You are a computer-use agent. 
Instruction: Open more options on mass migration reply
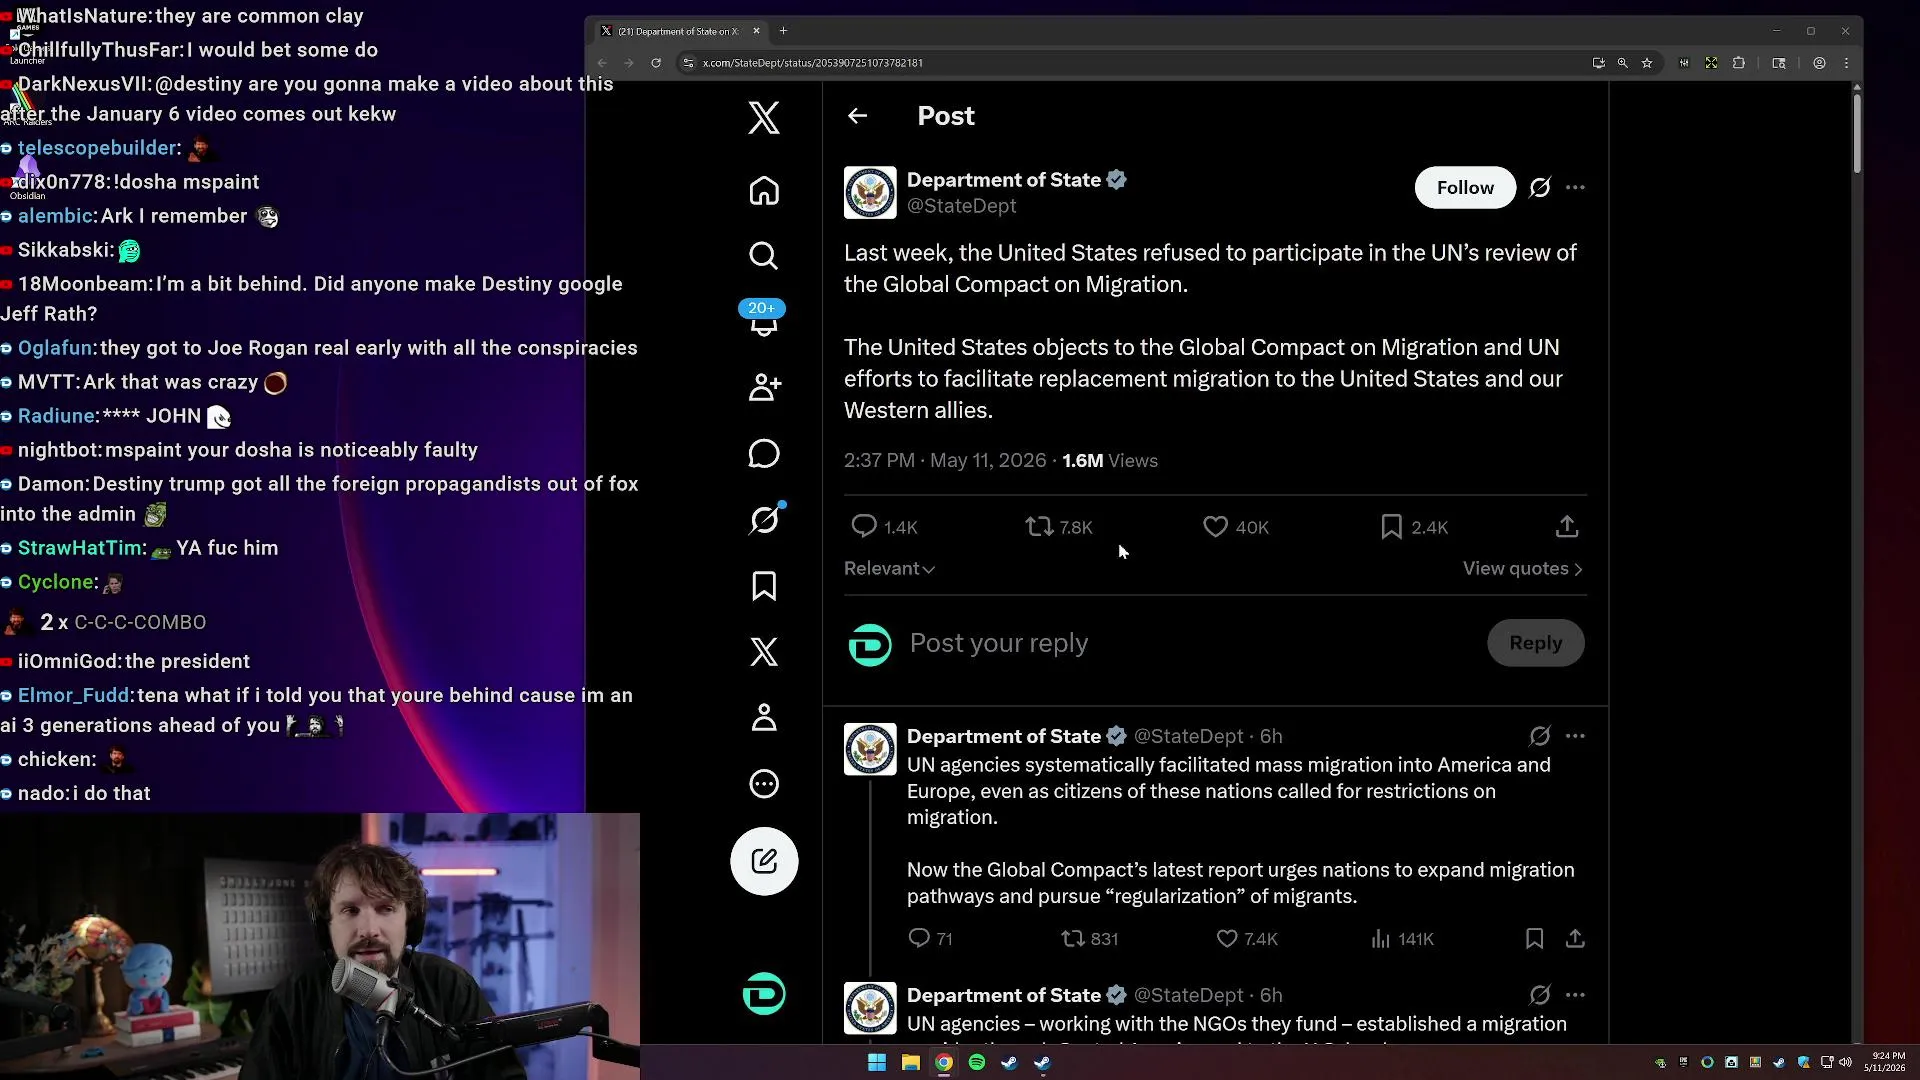(x=1575, y=736)
